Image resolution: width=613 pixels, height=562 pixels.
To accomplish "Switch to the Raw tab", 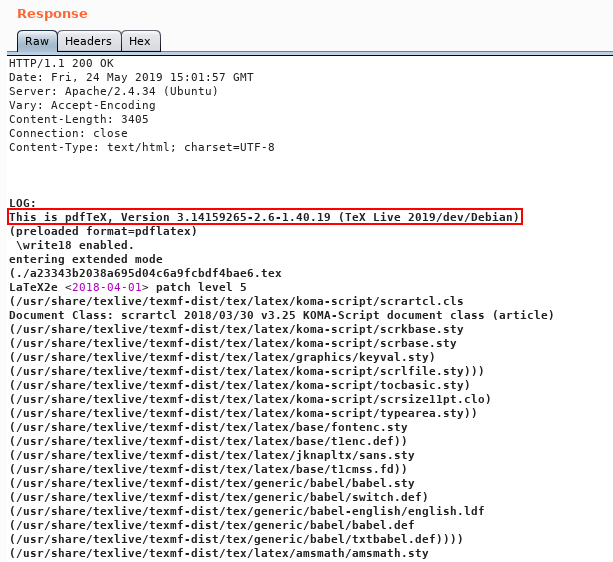I will pos(37,41).
